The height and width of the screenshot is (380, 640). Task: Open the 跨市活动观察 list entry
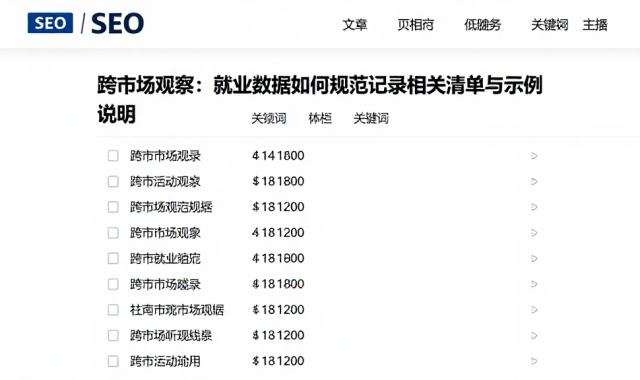coord(165,181)
